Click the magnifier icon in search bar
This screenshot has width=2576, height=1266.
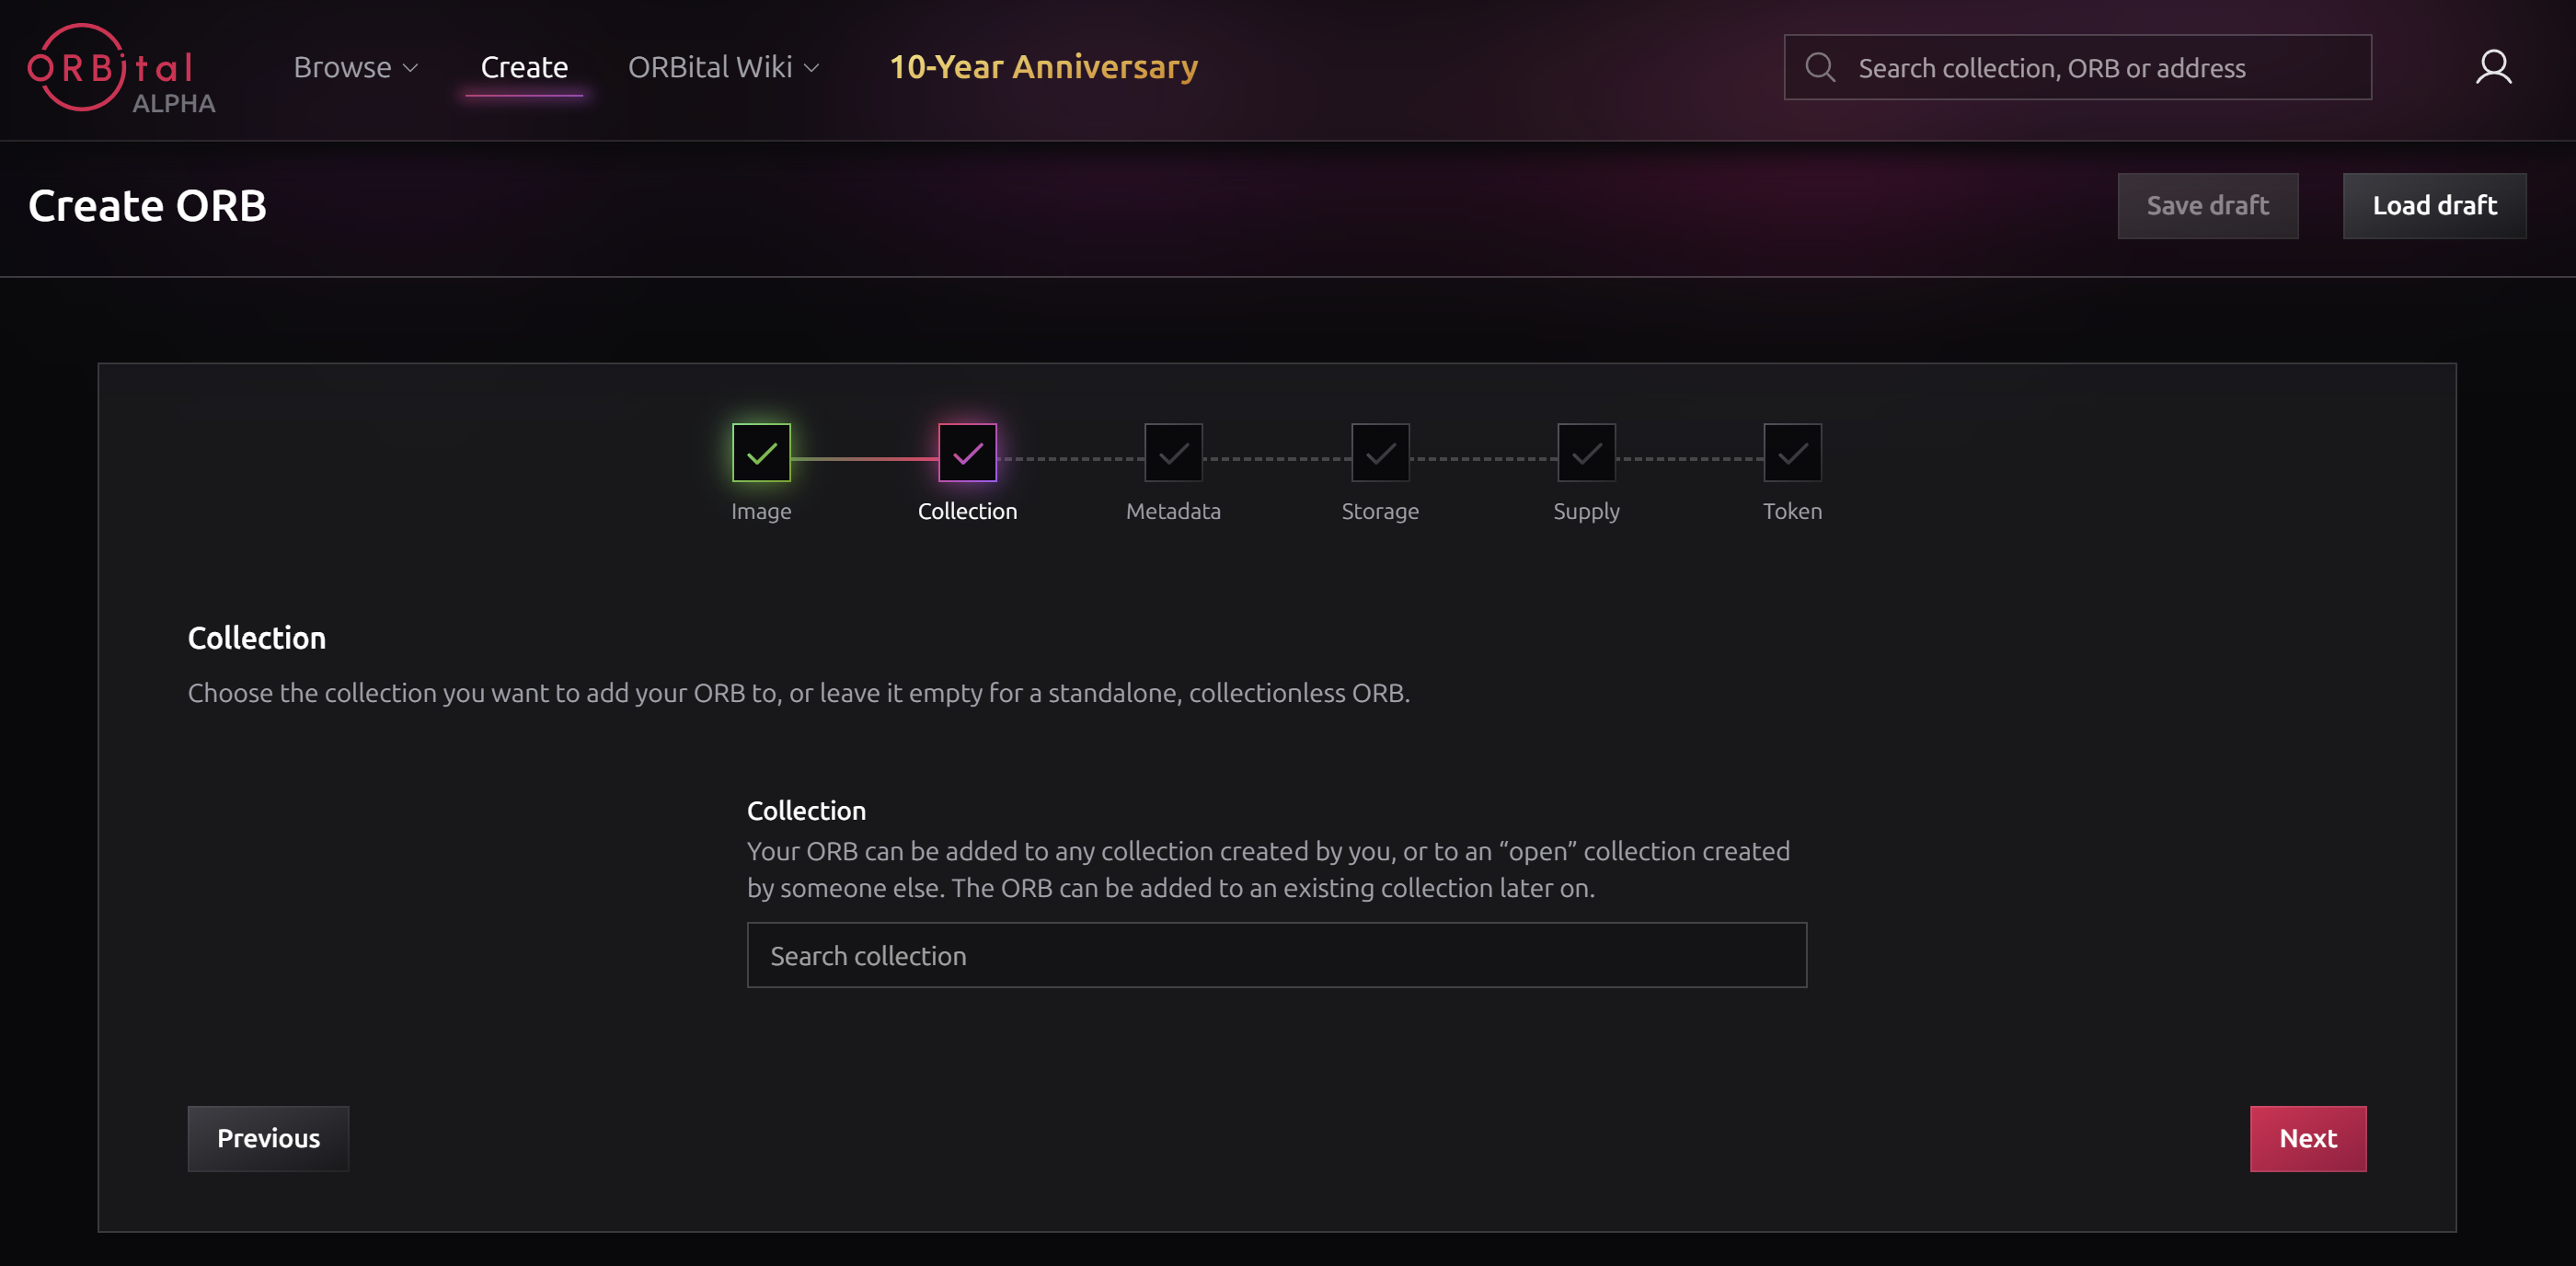click(x=1820, y=67)
